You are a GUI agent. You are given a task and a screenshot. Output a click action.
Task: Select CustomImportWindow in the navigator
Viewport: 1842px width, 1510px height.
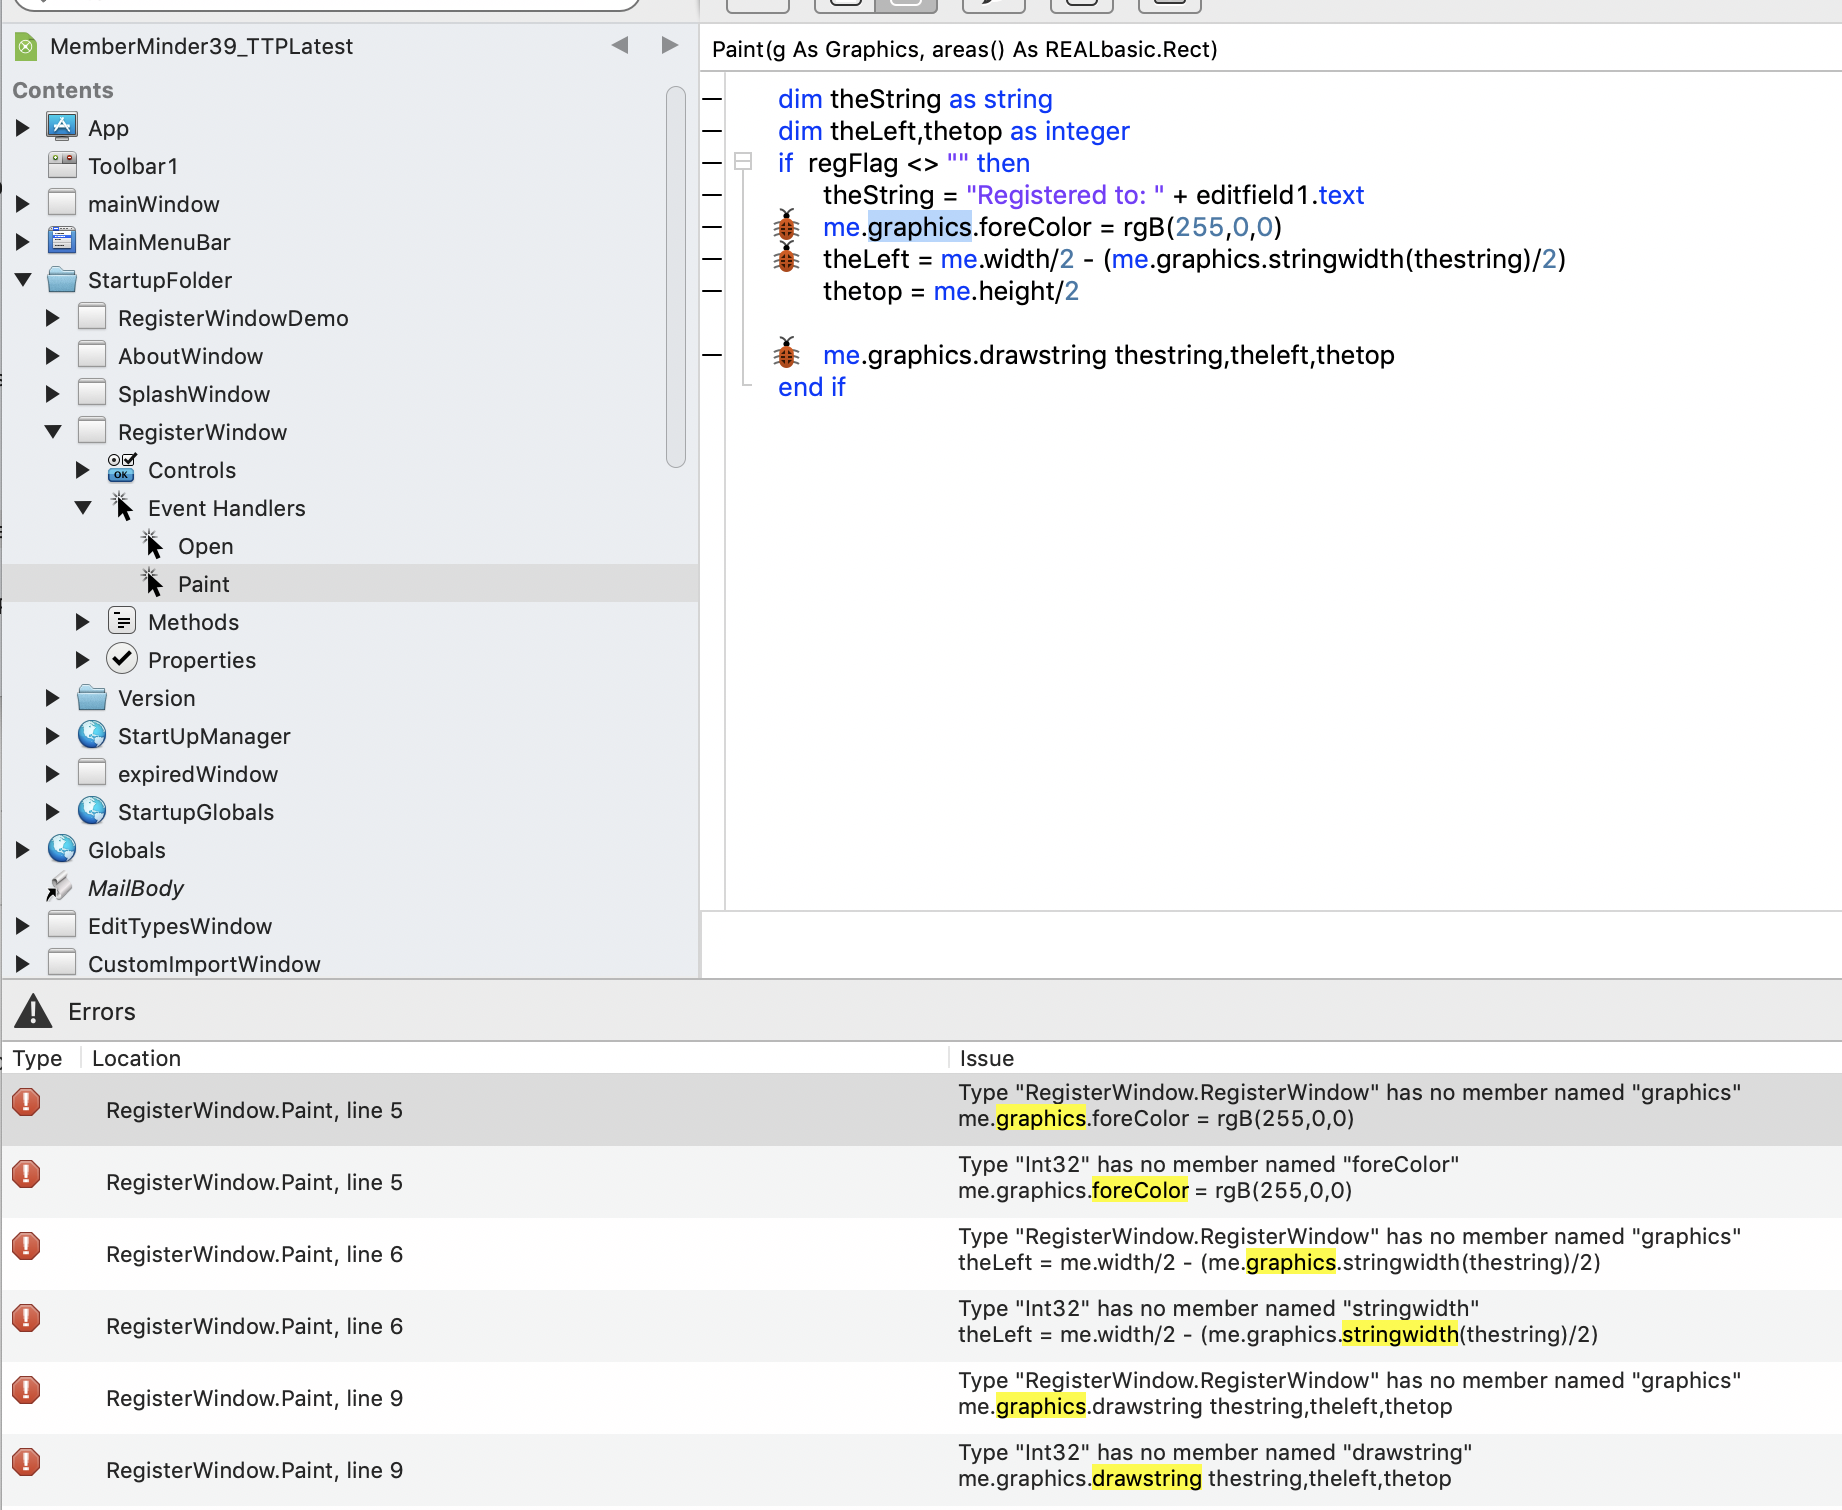pyautogui.click(x=204, y=964)
